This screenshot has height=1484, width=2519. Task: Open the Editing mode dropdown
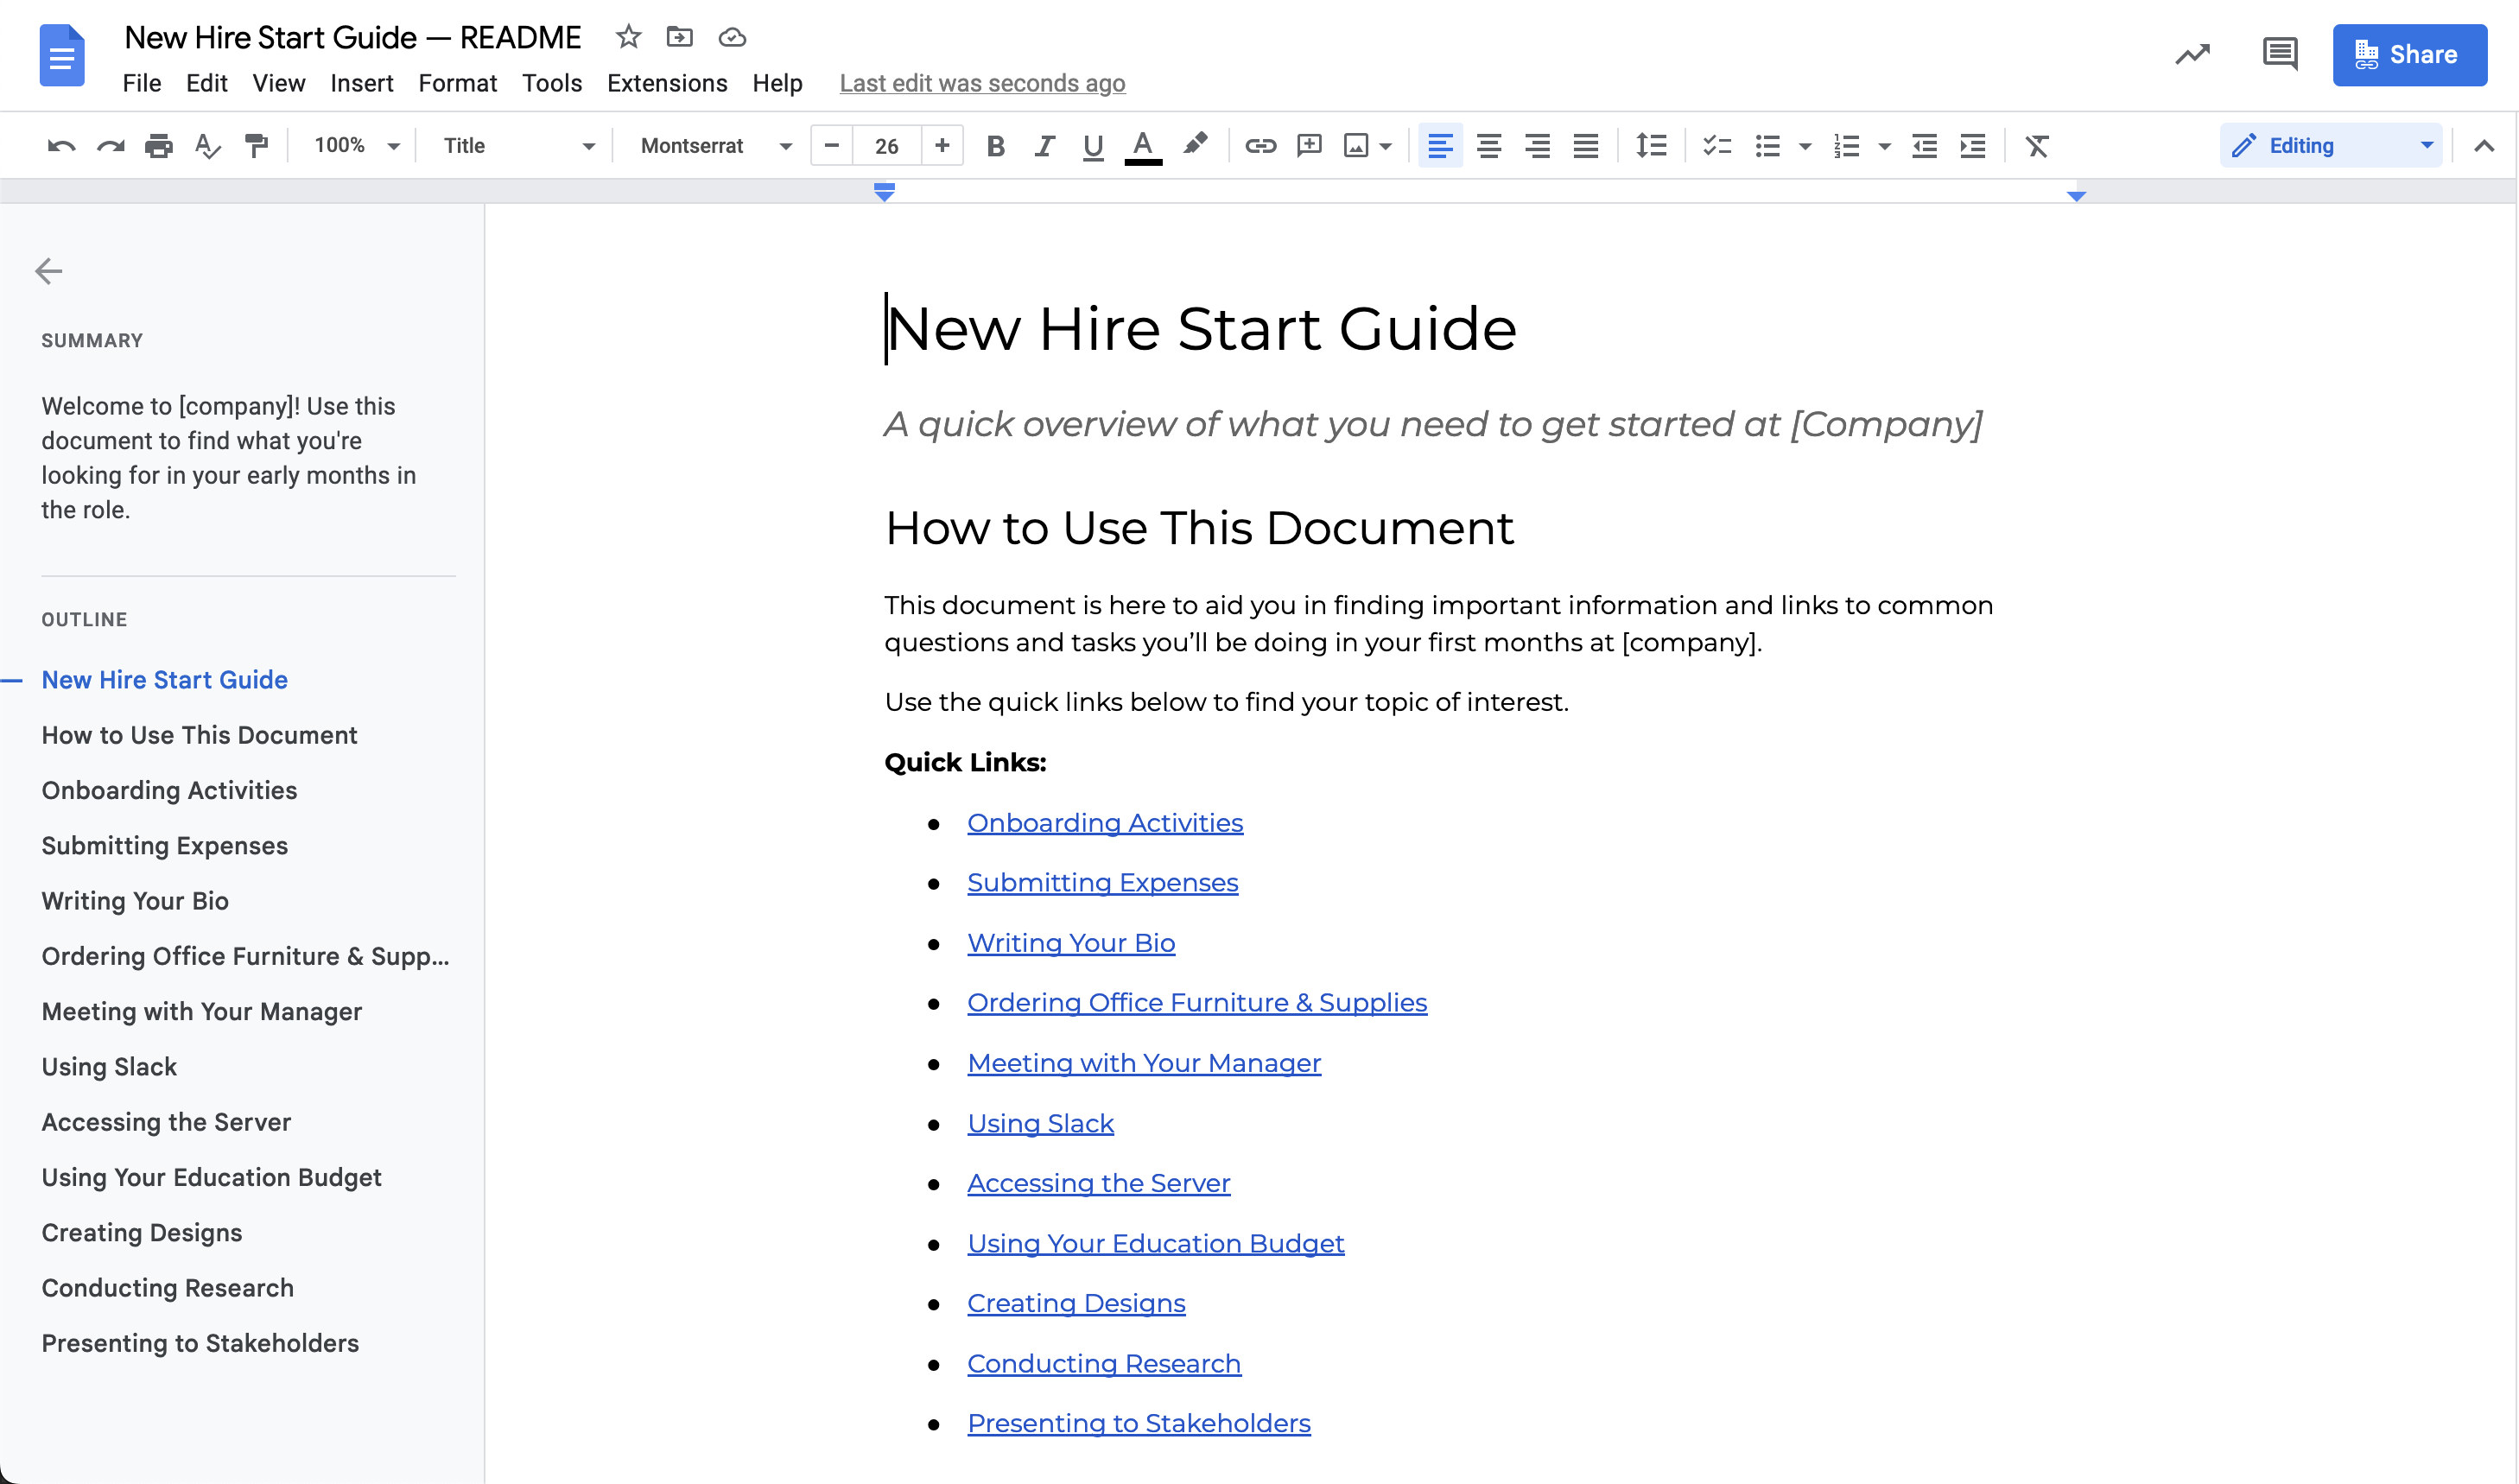[x=2330, y=146]
